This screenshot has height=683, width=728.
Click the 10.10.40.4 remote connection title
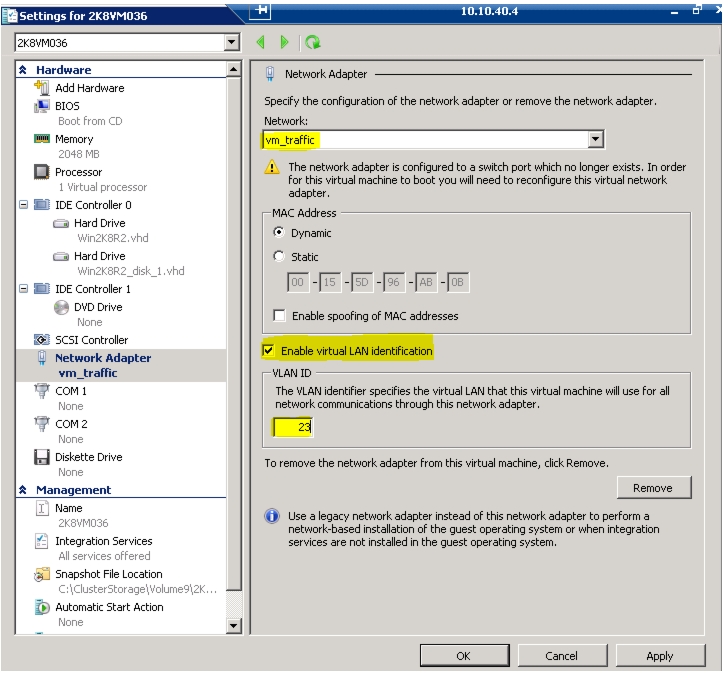point(489,11)
